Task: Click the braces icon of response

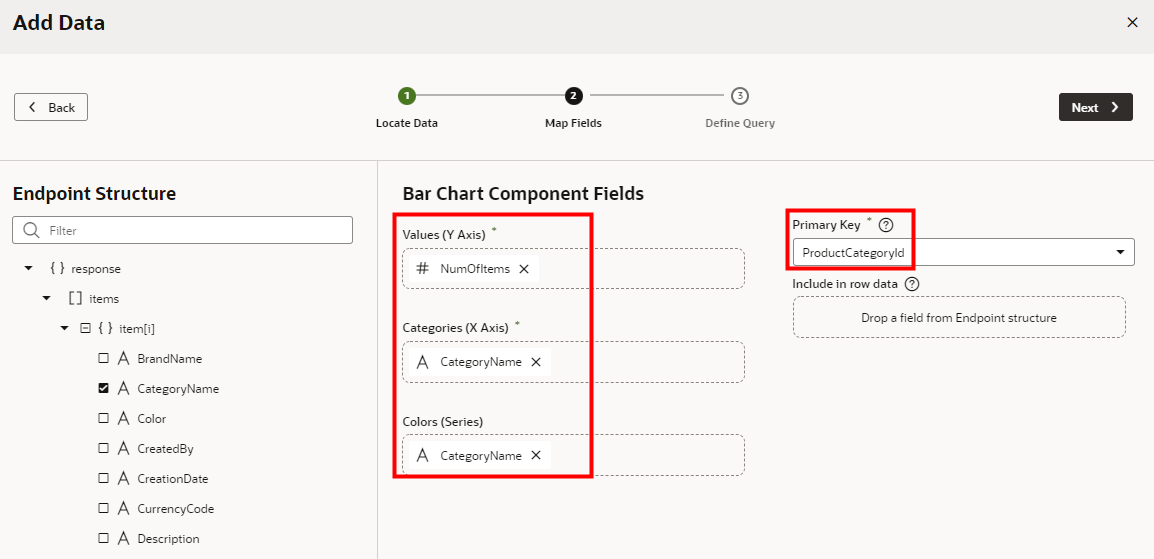Action: pos(57,268)
